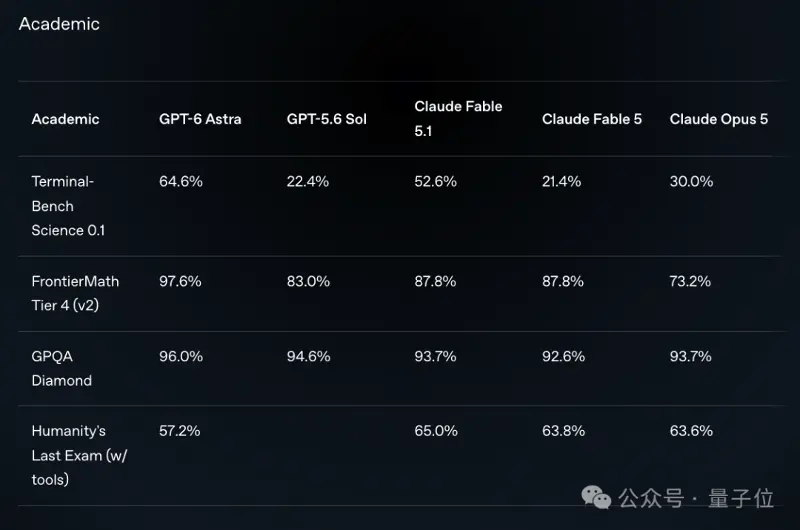Click the WeChat logo icon in the watermark
The width and height of the screenshot is (800, 530).
596,497
